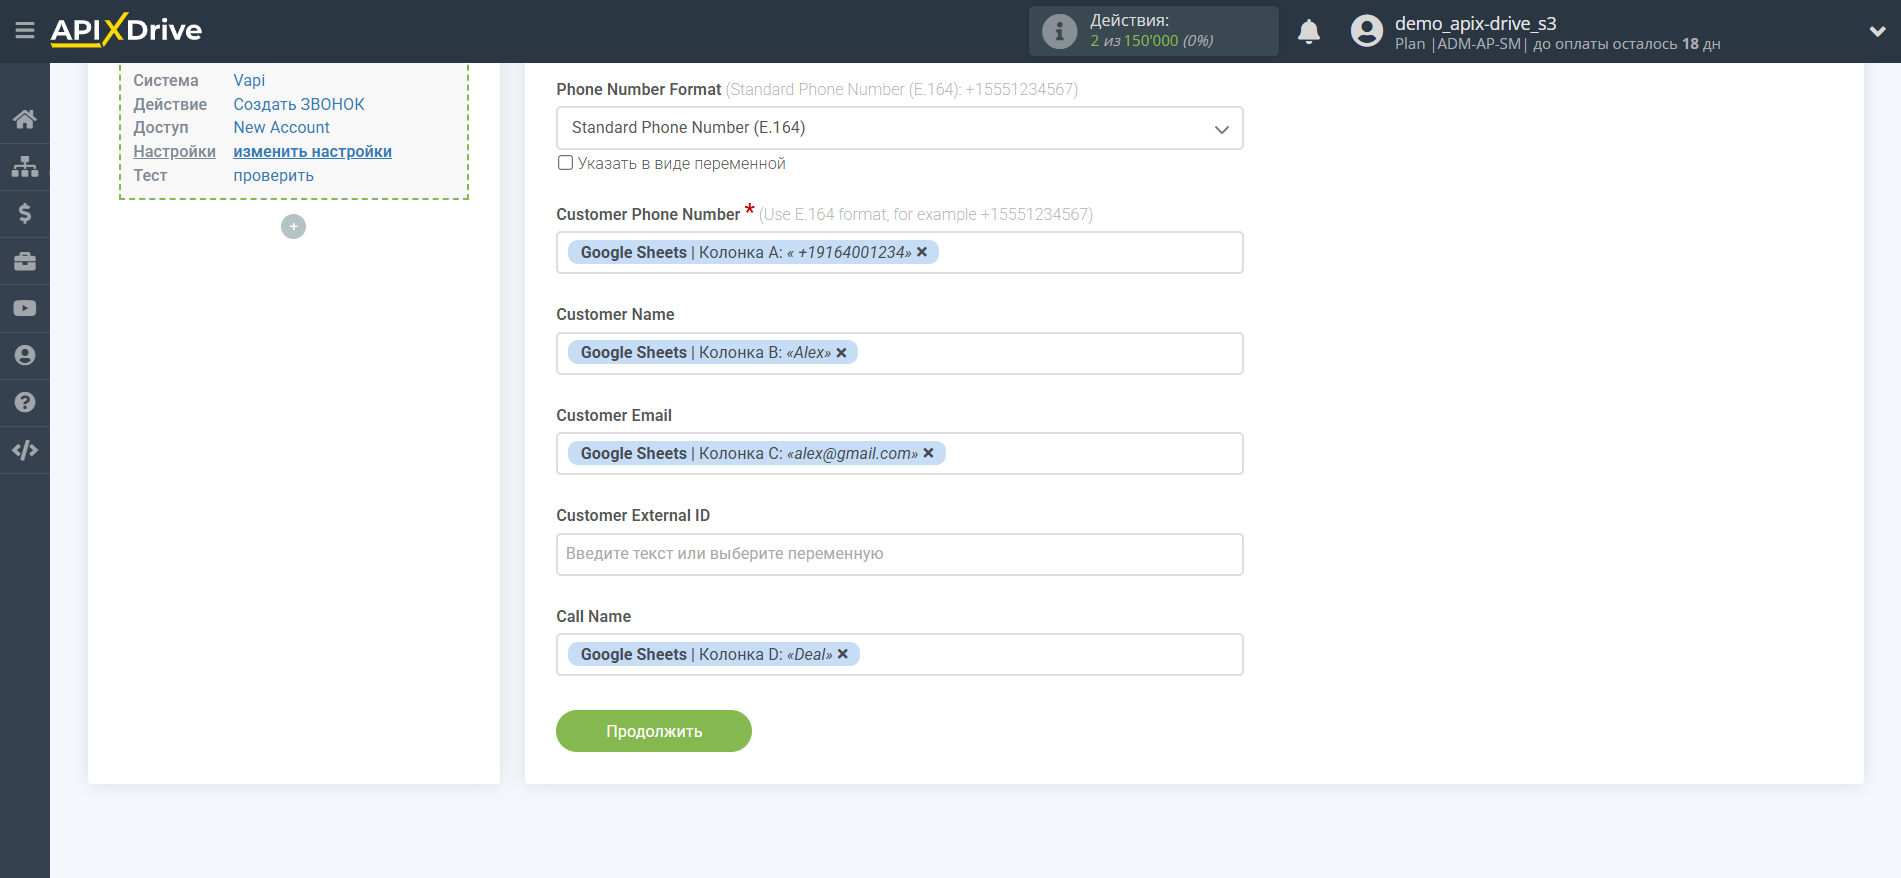Click the plan 'ADM-AP-SM' info text
This screenshot has width=1901, height=878.
click(1479, 44)
